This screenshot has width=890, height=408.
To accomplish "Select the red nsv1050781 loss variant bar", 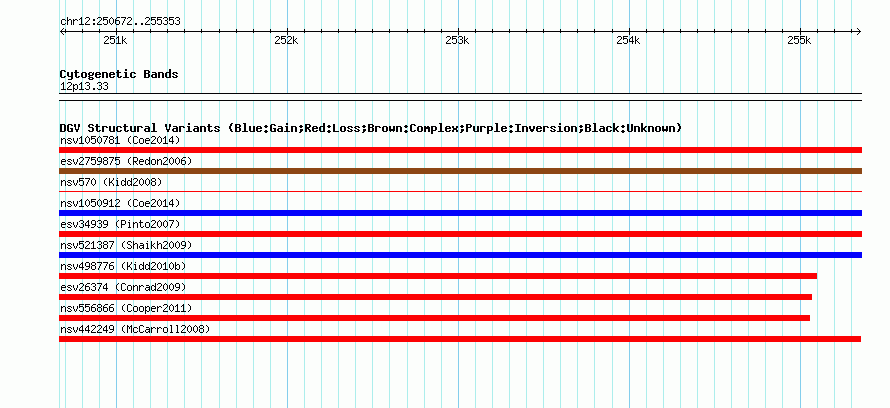I will tap(460, 150).
